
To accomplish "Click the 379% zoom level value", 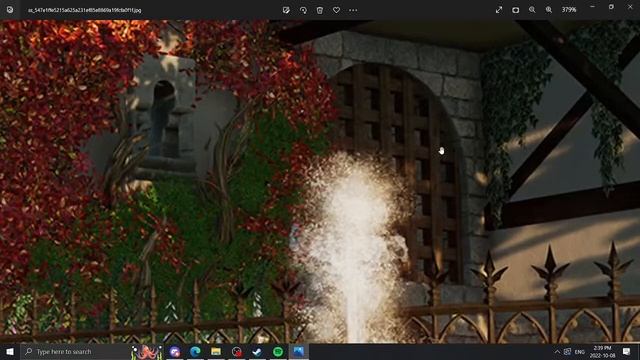I will pos(569,10).
